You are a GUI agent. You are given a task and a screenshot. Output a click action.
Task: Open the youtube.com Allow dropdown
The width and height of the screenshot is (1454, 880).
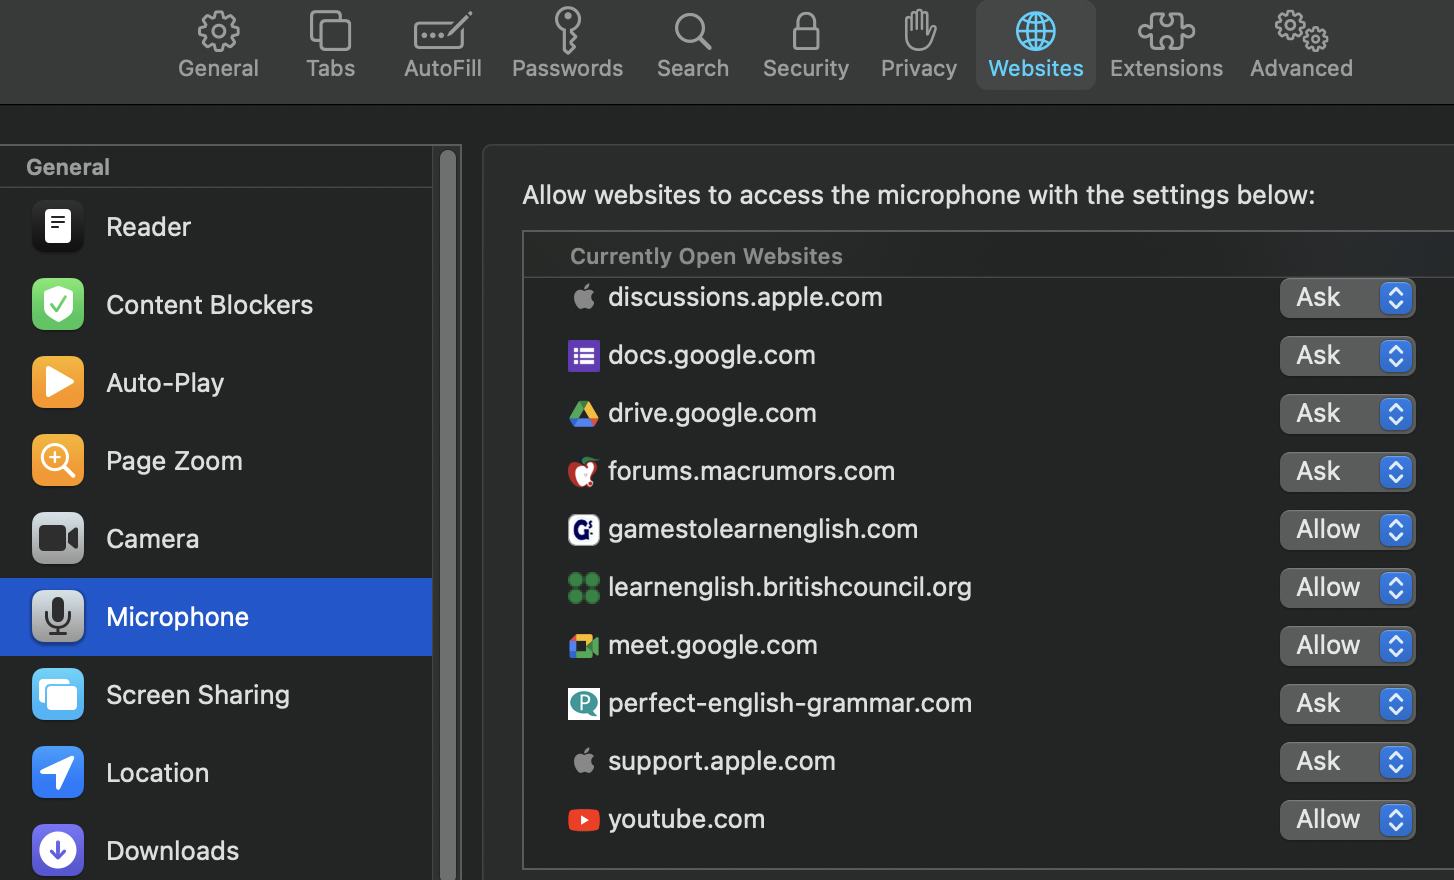[1347, 819]
